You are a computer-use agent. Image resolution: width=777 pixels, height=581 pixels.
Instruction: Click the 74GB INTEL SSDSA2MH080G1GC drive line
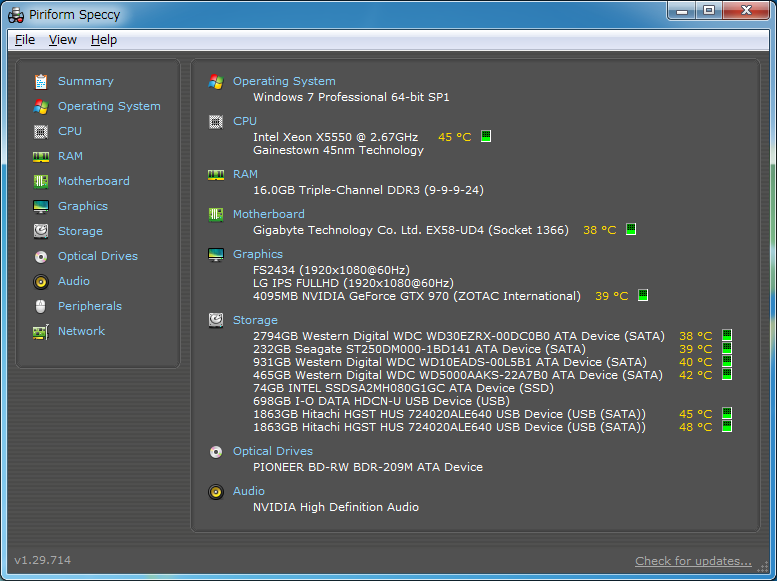coord(403,388)
